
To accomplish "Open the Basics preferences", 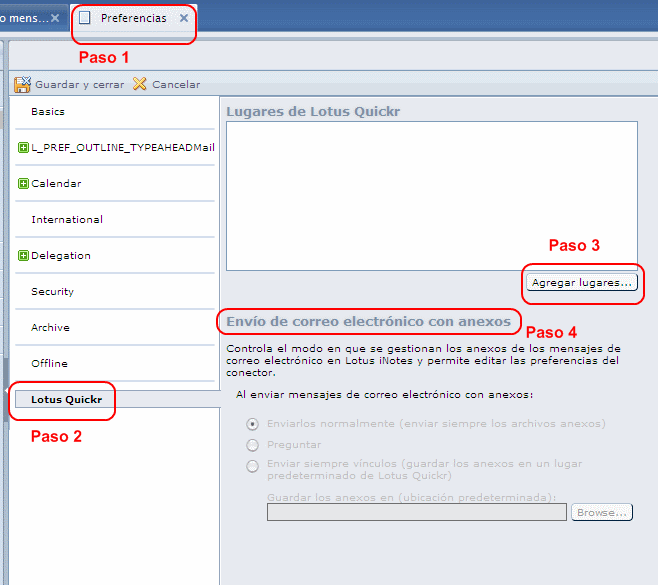I will tap(48, 112).
